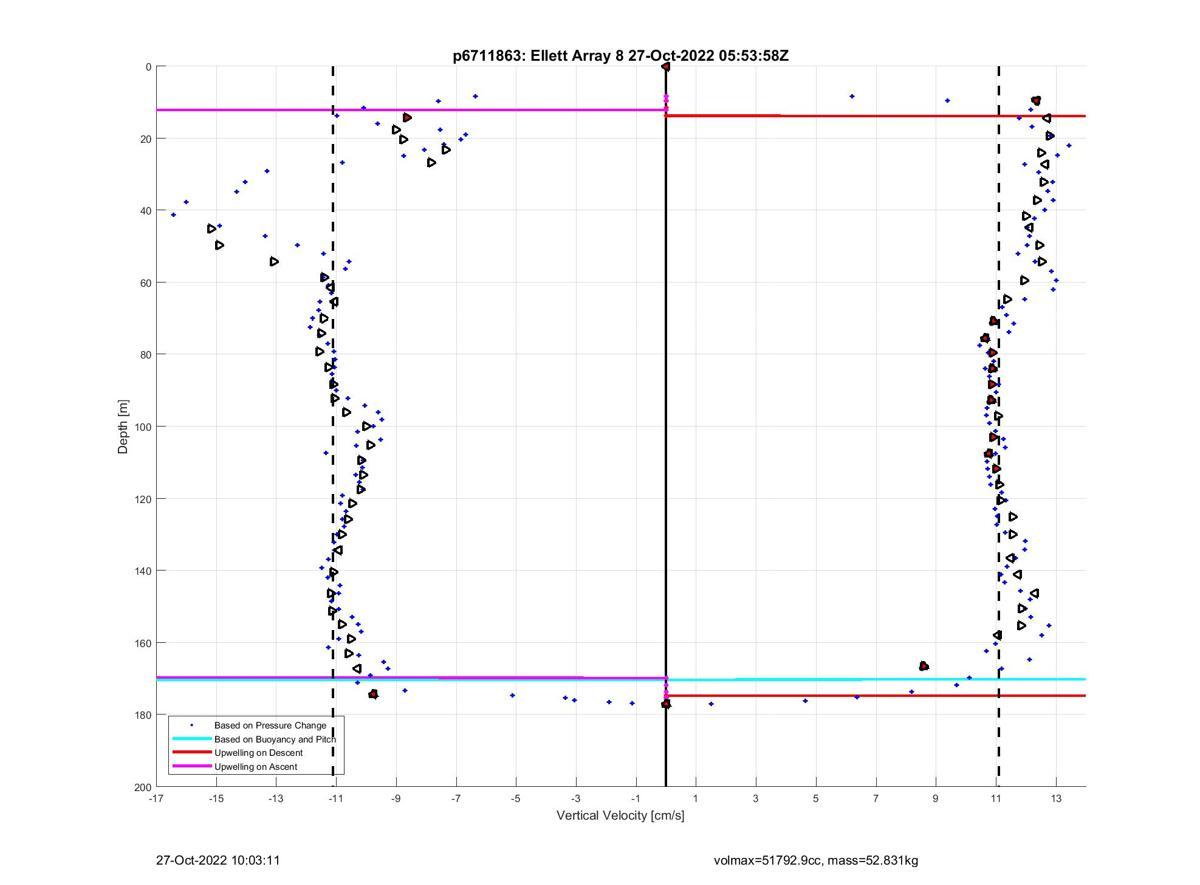The width and height of the screenshot is (1200, 885).
Task: Click y-axis tick label 20
Action: tap(145, 139)
